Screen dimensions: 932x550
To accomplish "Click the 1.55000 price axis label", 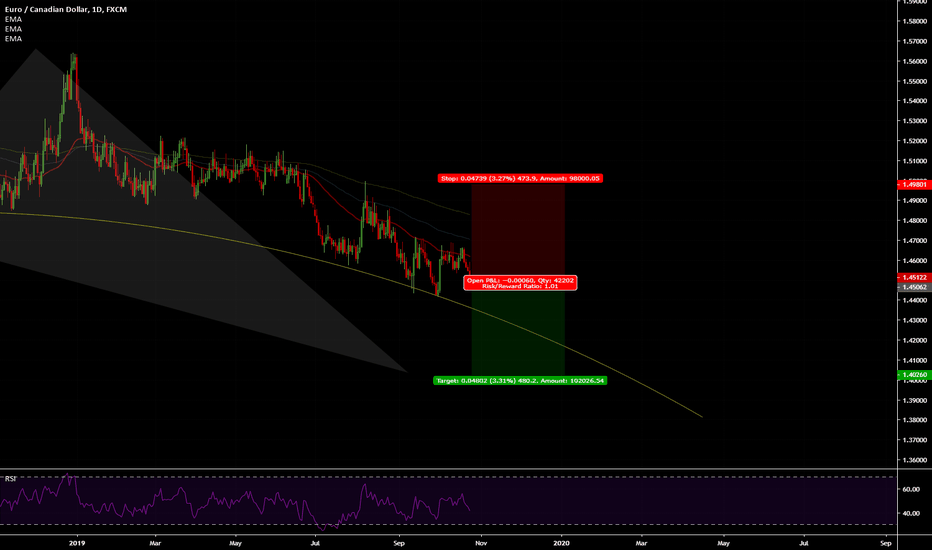I will point(915,81).
